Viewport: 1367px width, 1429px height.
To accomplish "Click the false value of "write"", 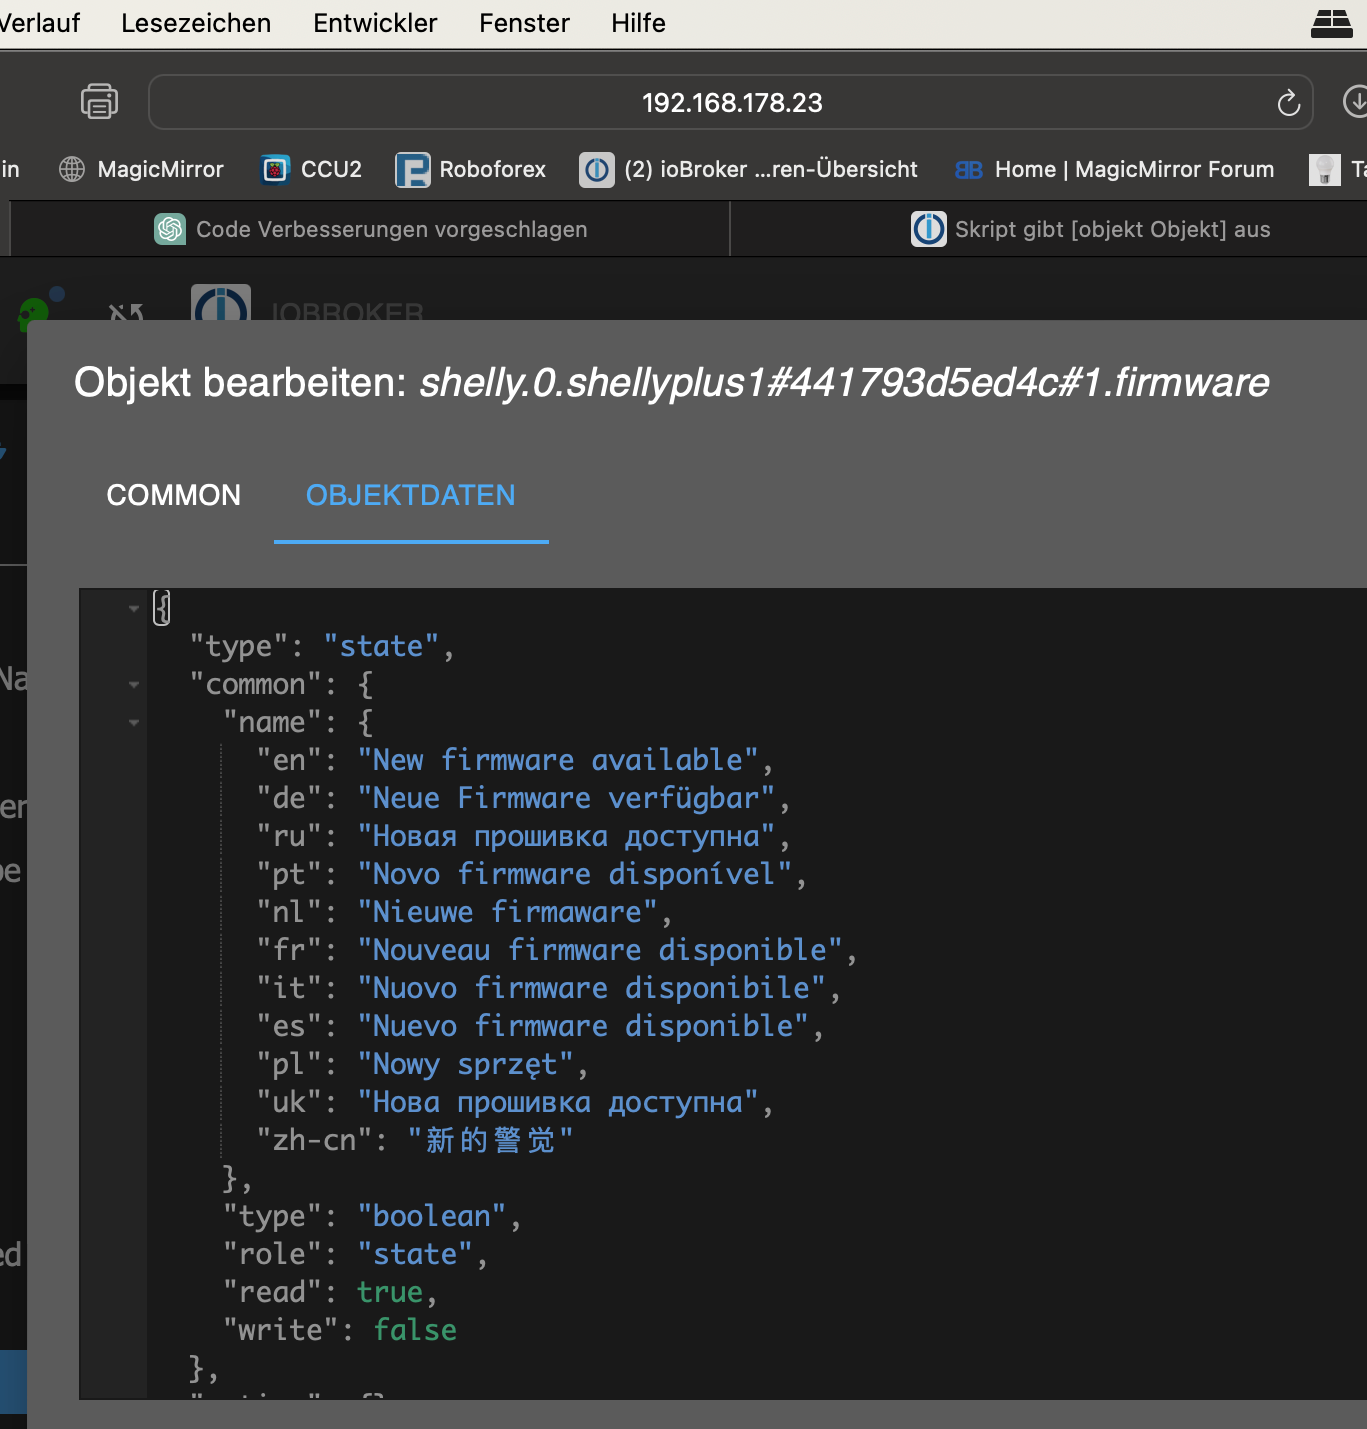I will [x=415, y=1330].
